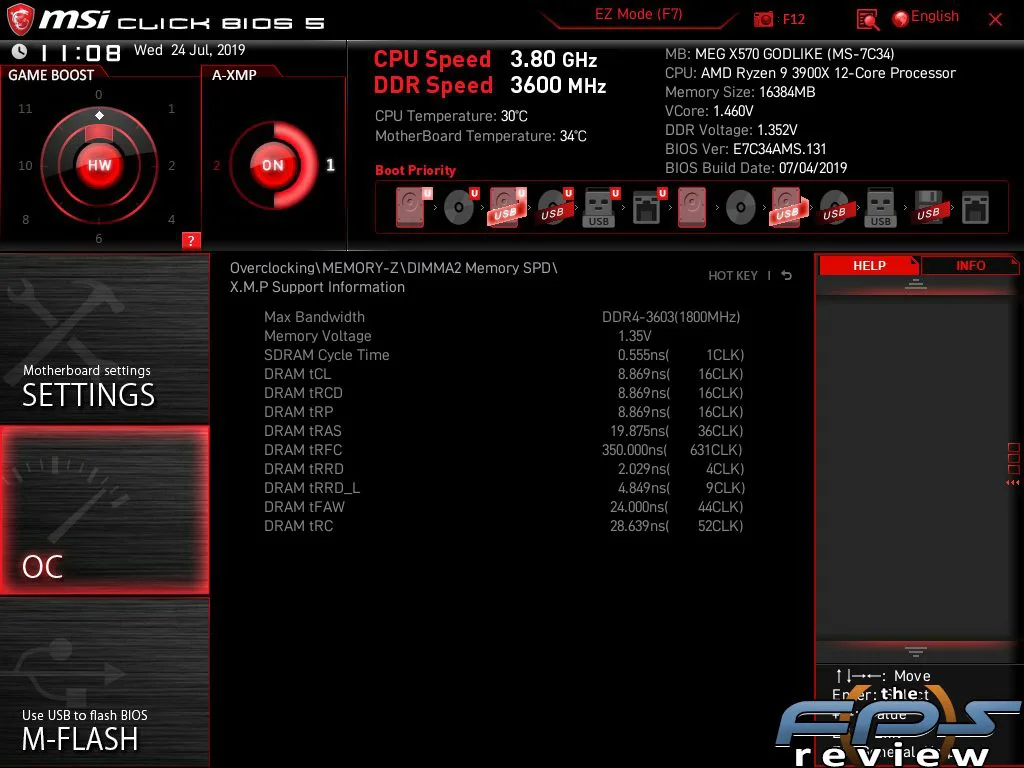Open the Game Boost question mark help
Viewport: 1024px width, 768px height.
pos(191,240)
